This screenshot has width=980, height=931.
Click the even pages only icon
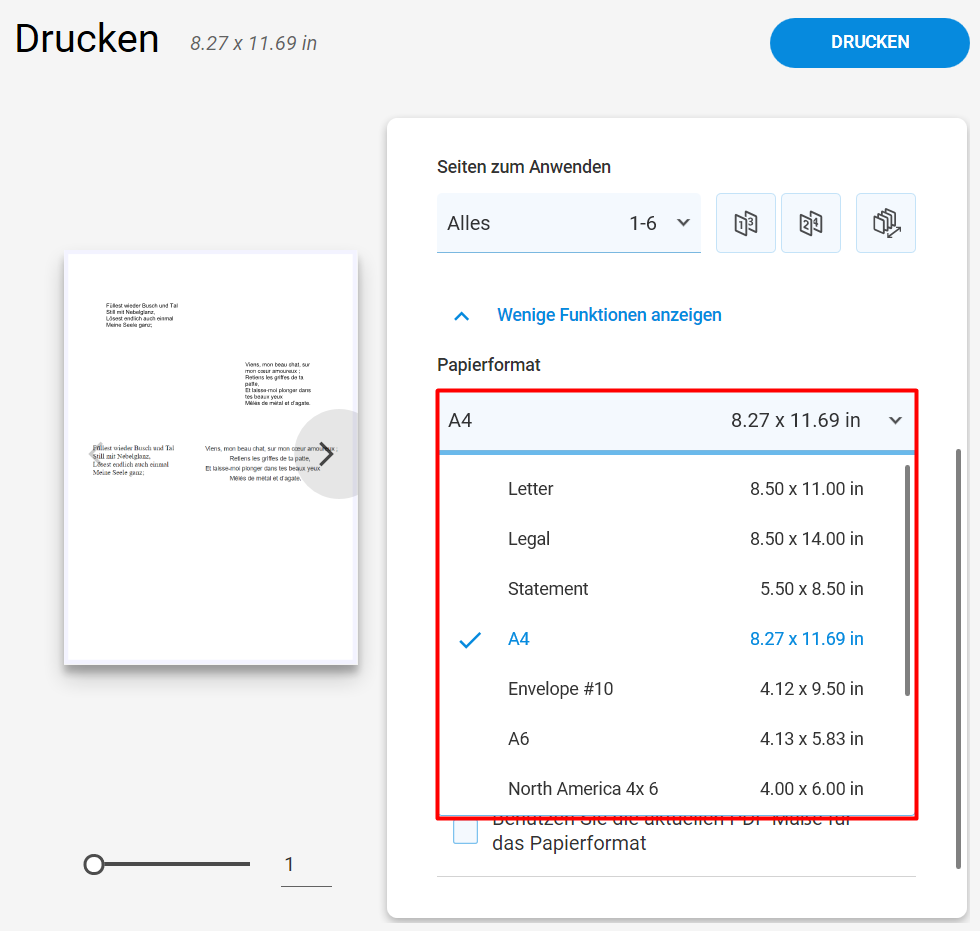(x=811, y=223)
